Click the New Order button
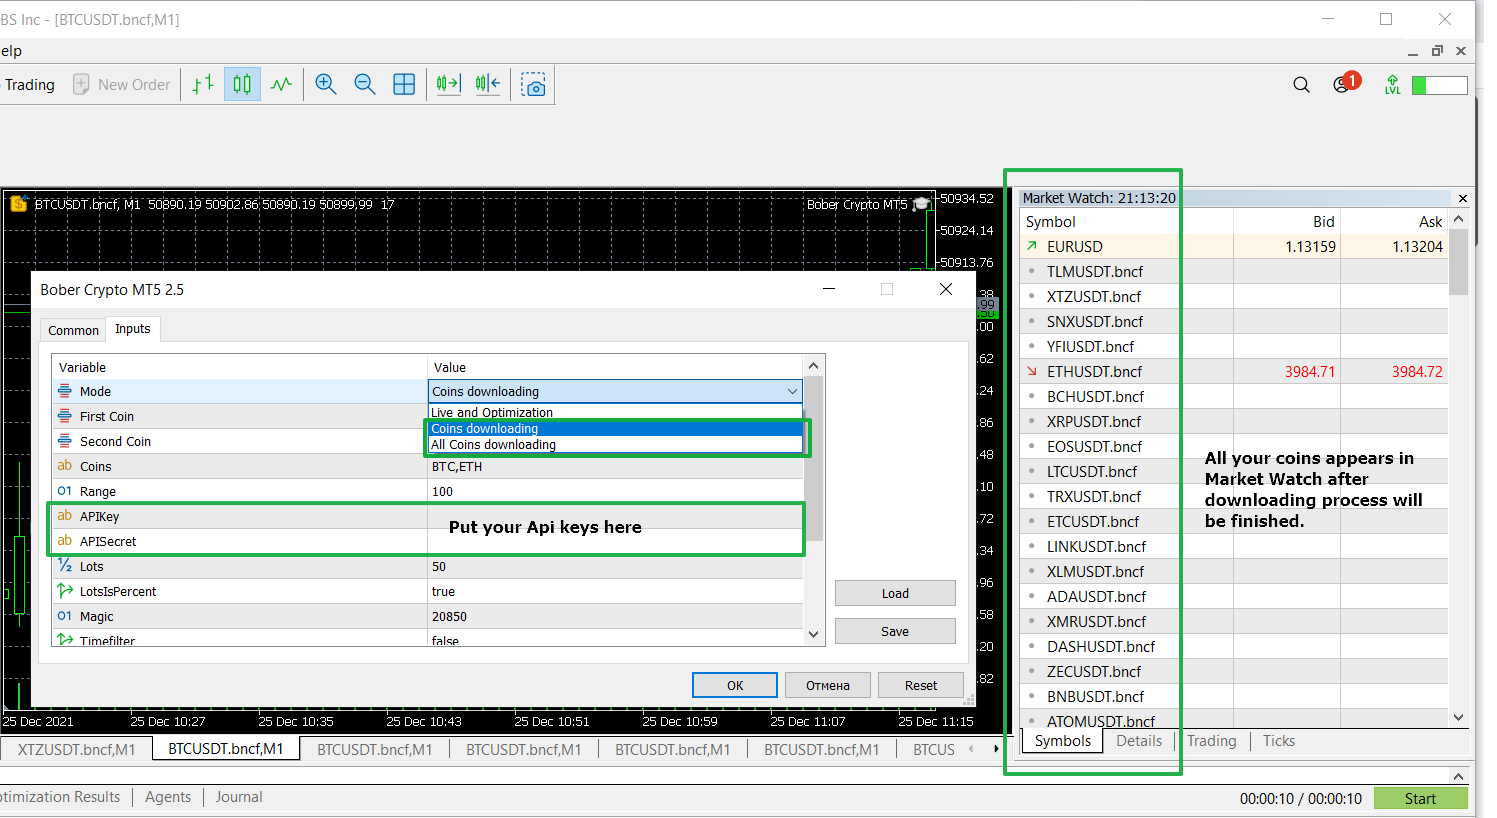The width and height of the screenshot is (1497, 818). (x=122, y=85)
